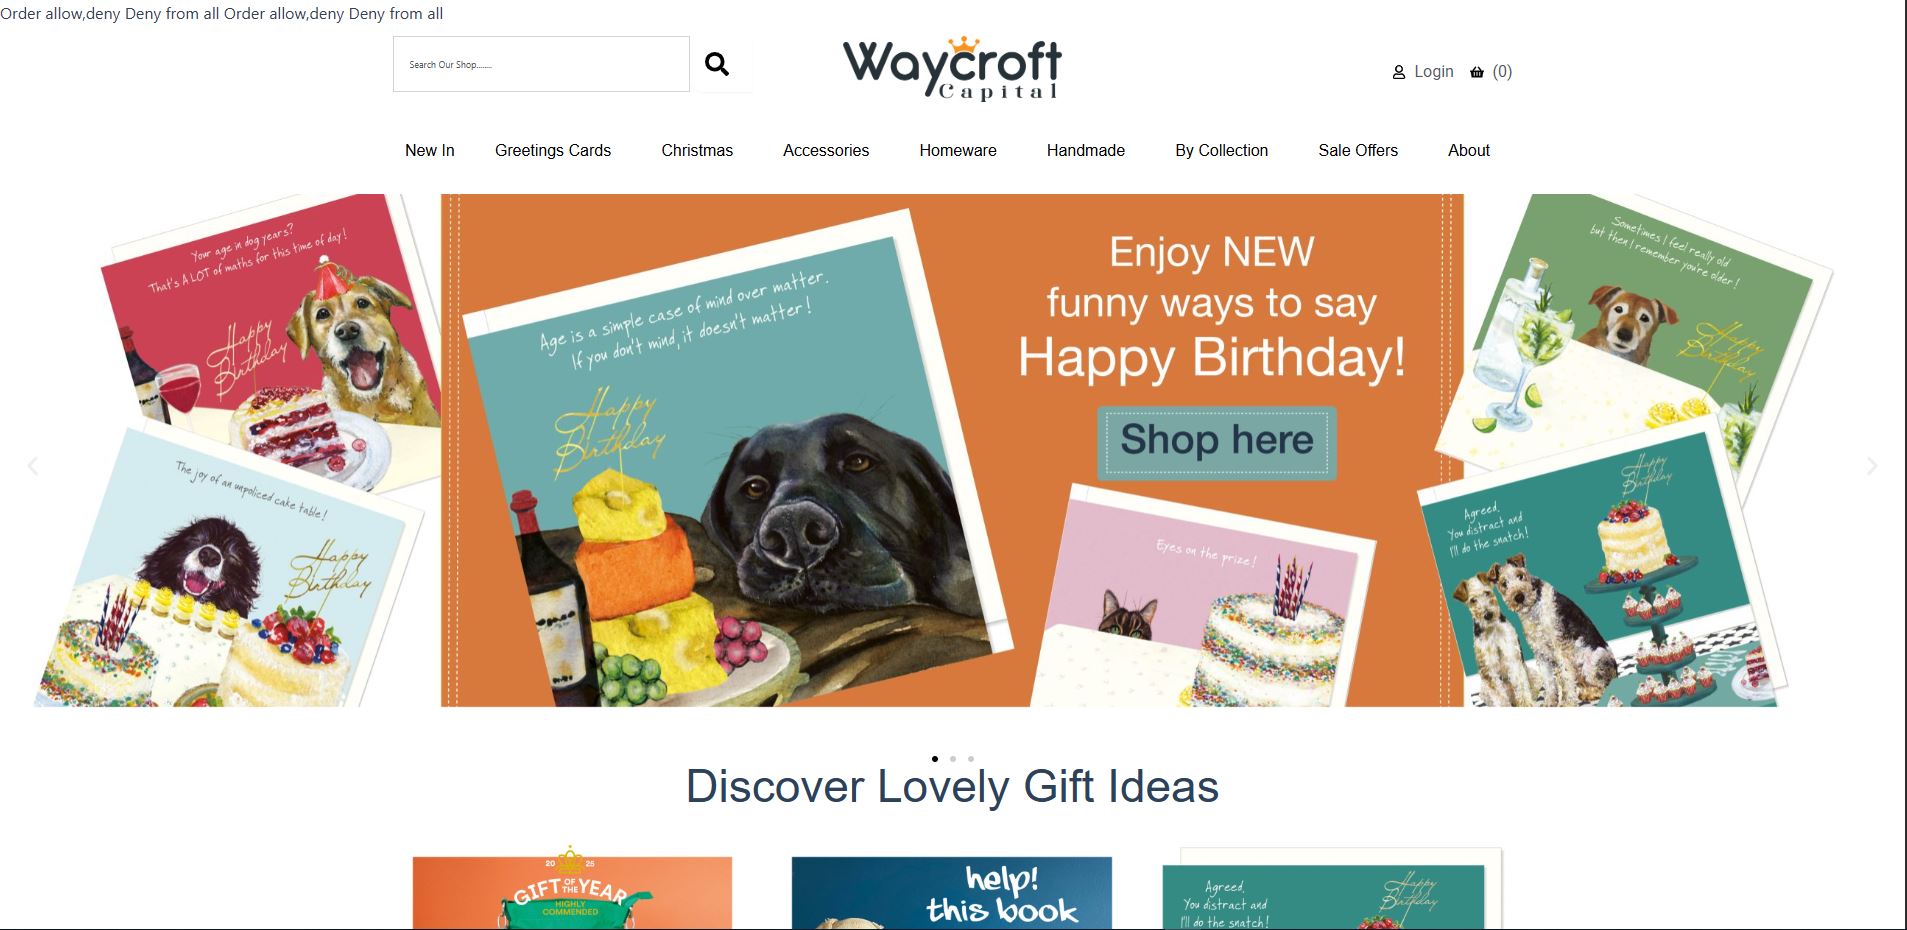Click the user account Login icon
The height and width of the screenshot is (930, 1907).
tap(1399, 72)
